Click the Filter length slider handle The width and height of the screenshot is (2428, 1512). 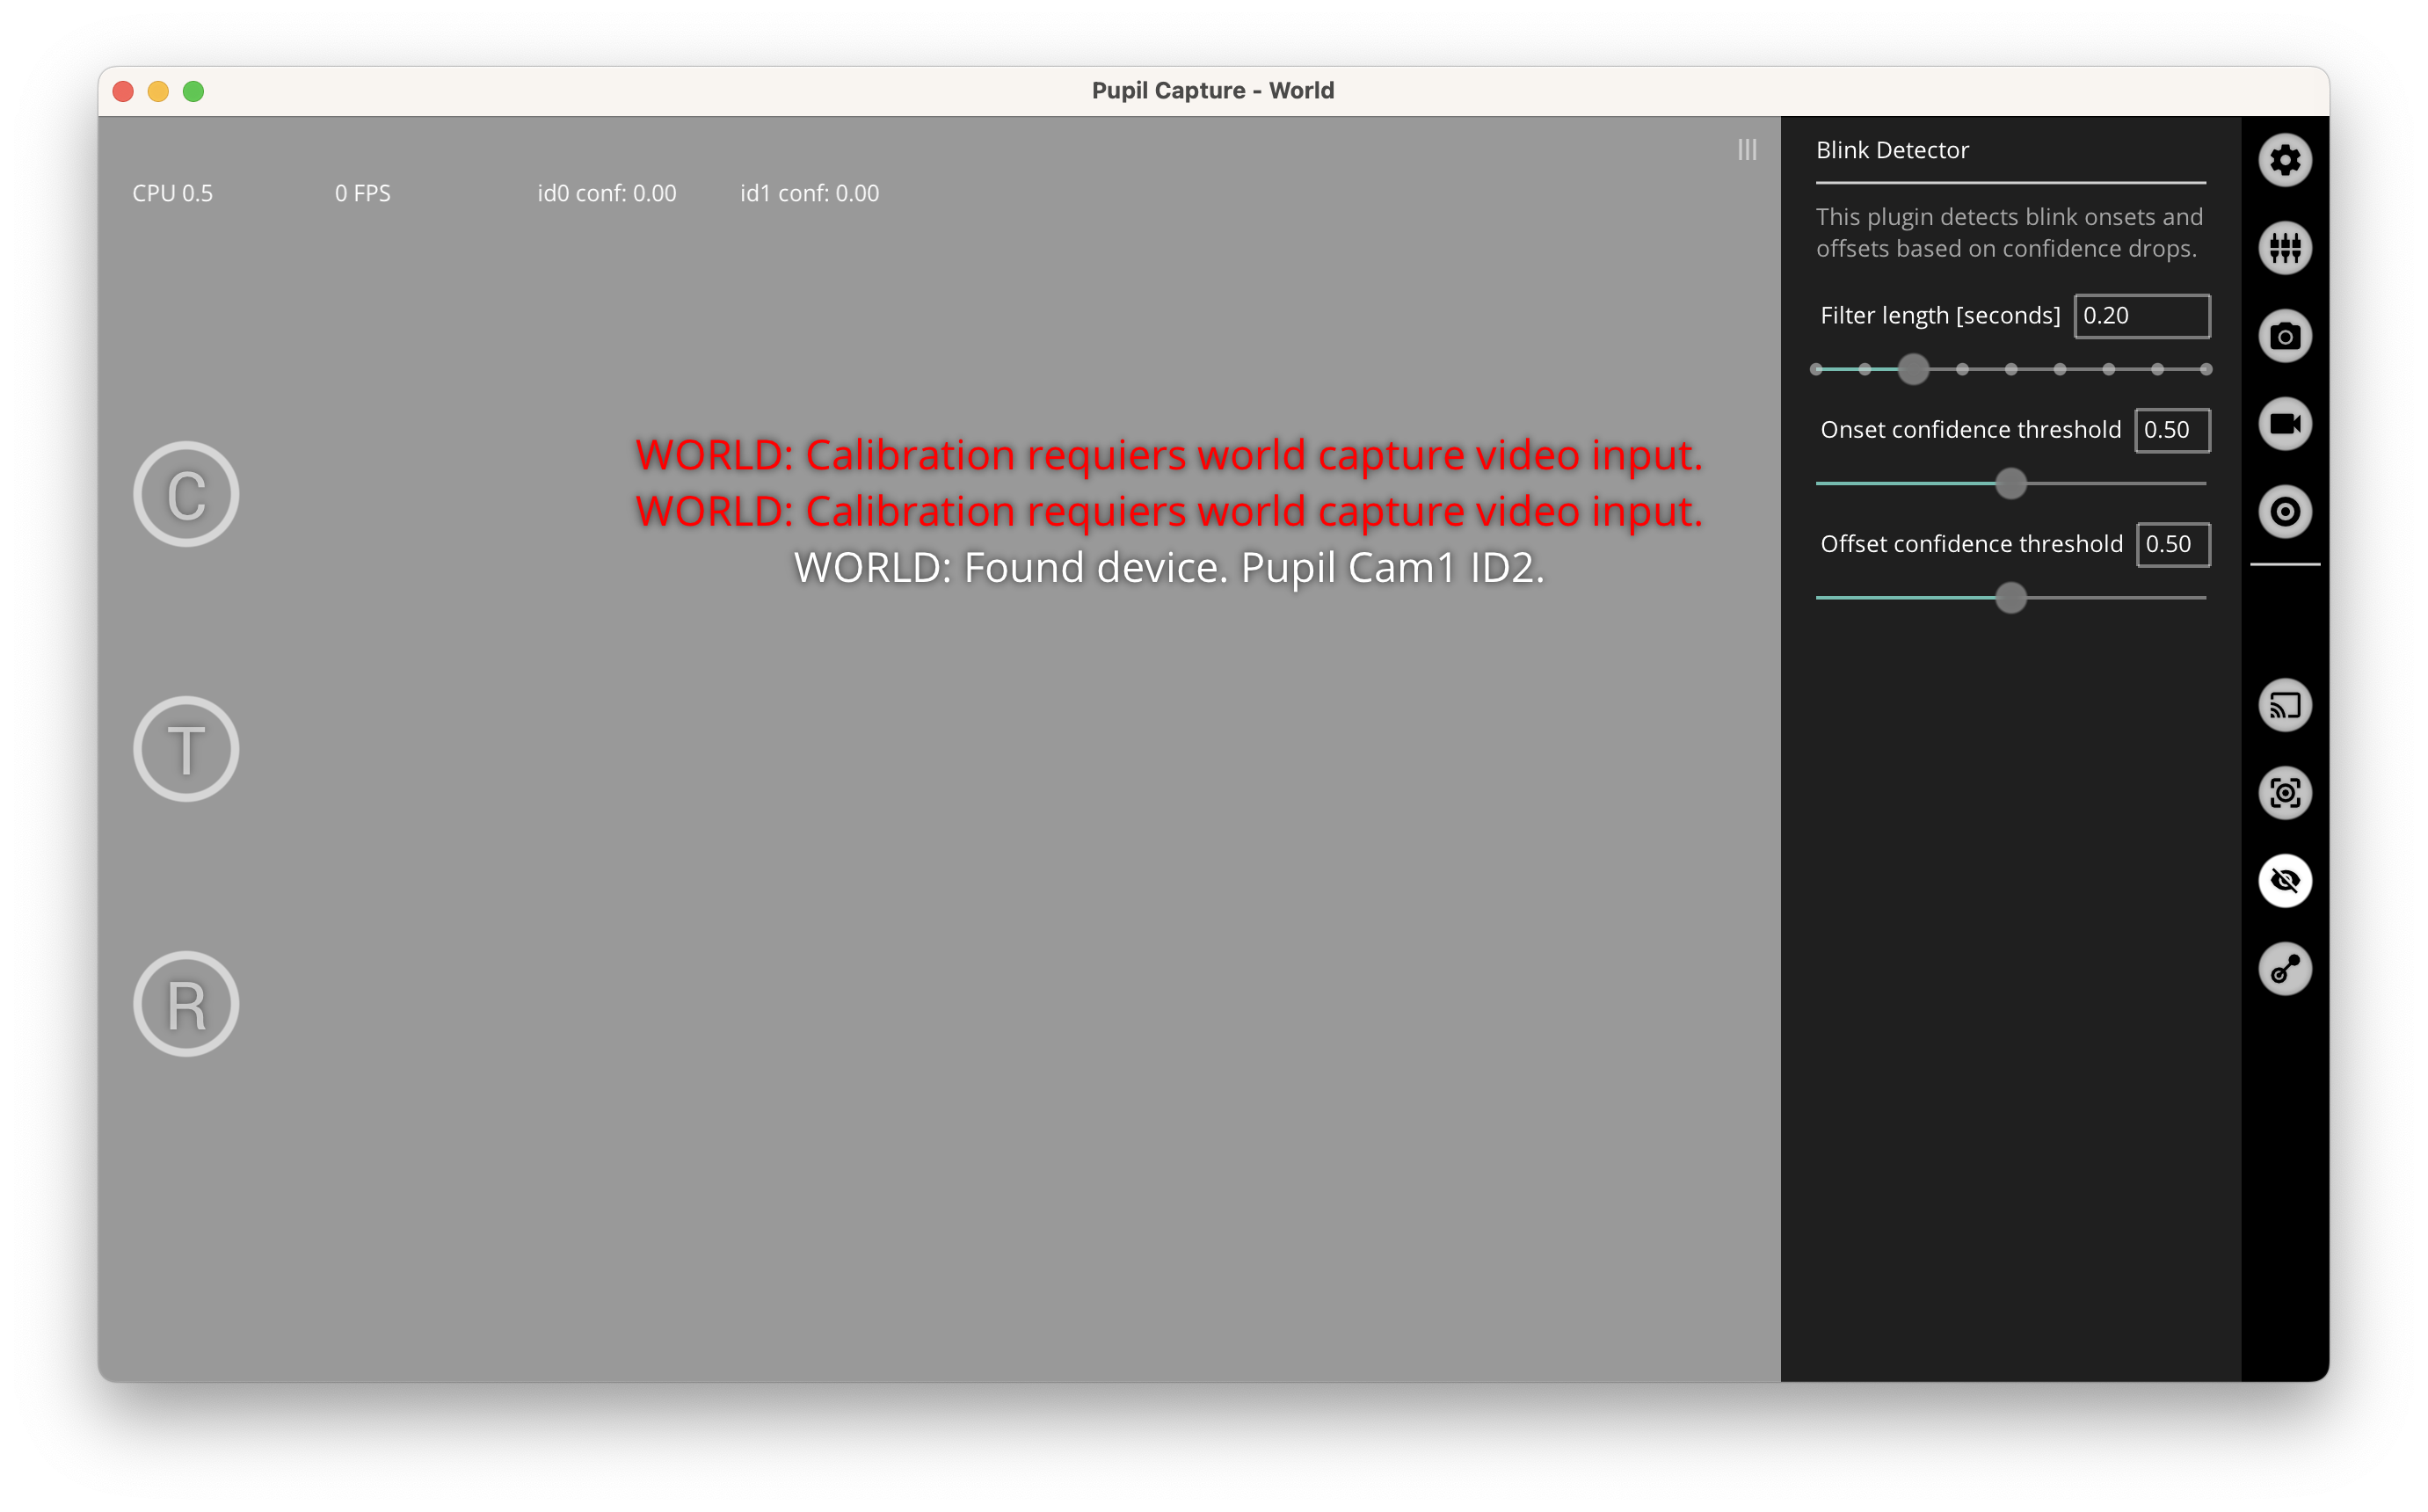[x=1912, y=370]
